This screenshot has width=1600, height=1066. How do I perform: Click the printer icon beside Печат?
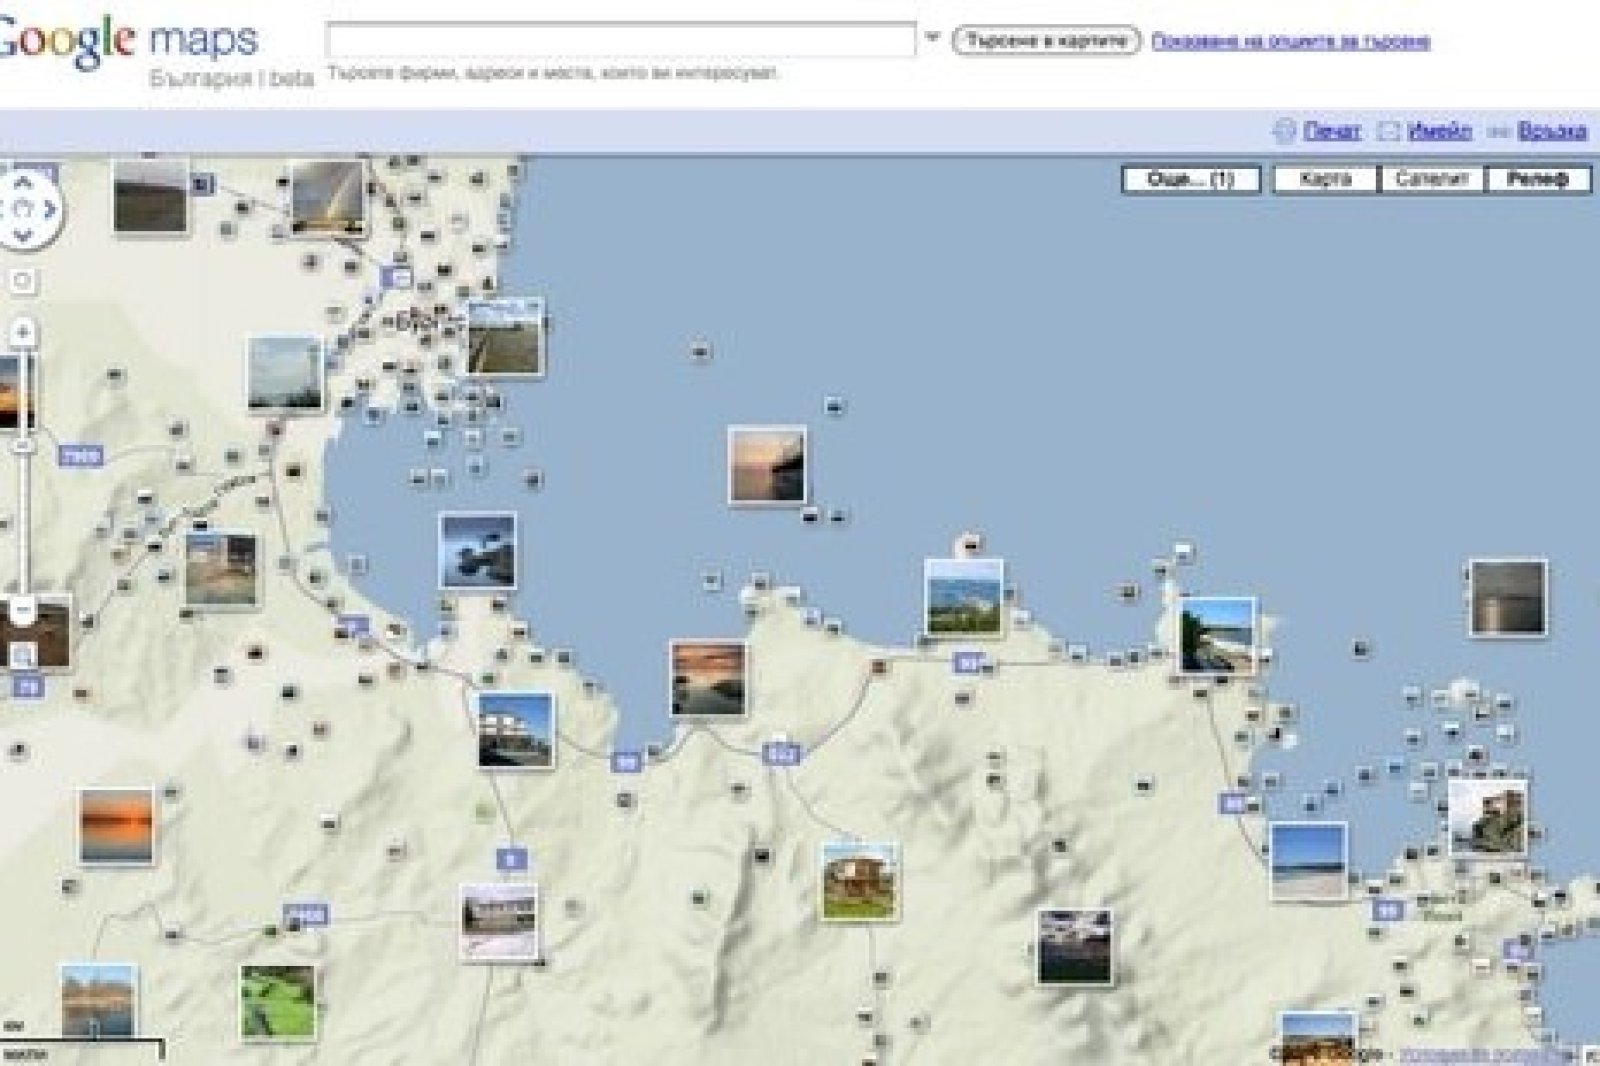(x=1284, y=131)
